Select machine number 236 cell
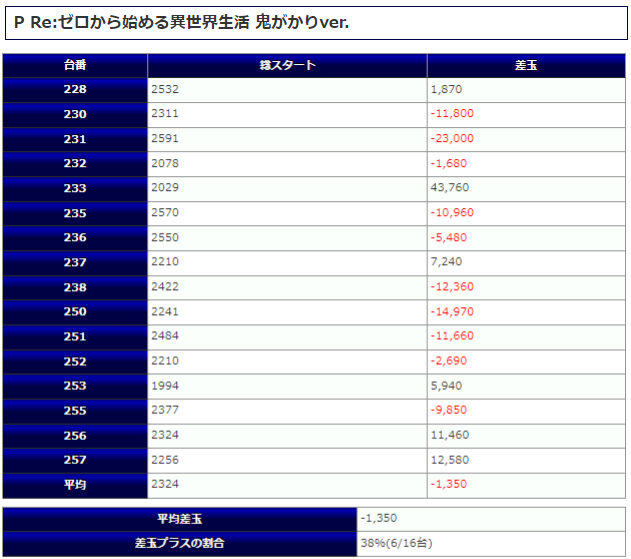The image size is (631, 559). pos(75,237)
